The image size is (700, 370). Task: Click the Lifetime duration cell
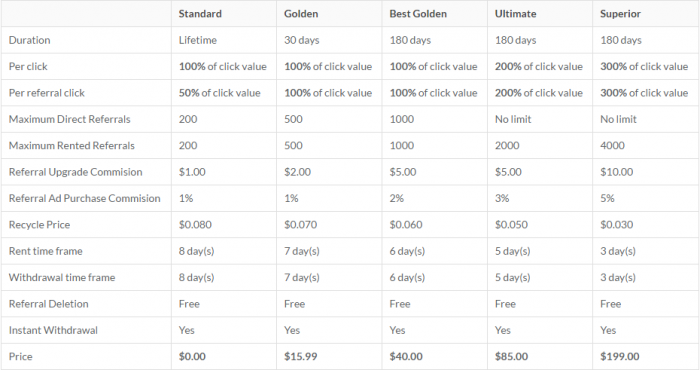click(198, 40)
